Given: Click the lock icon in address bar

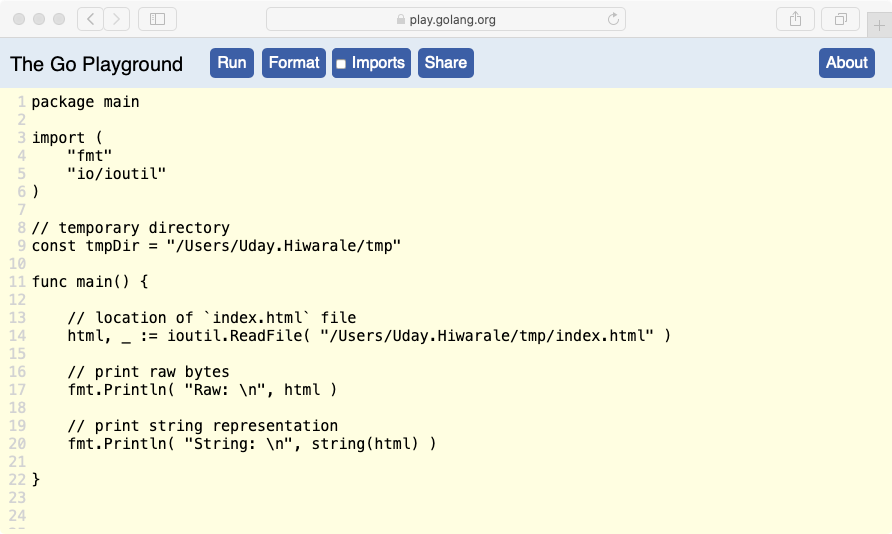Looking at the screenshot, I should [400, 19].
